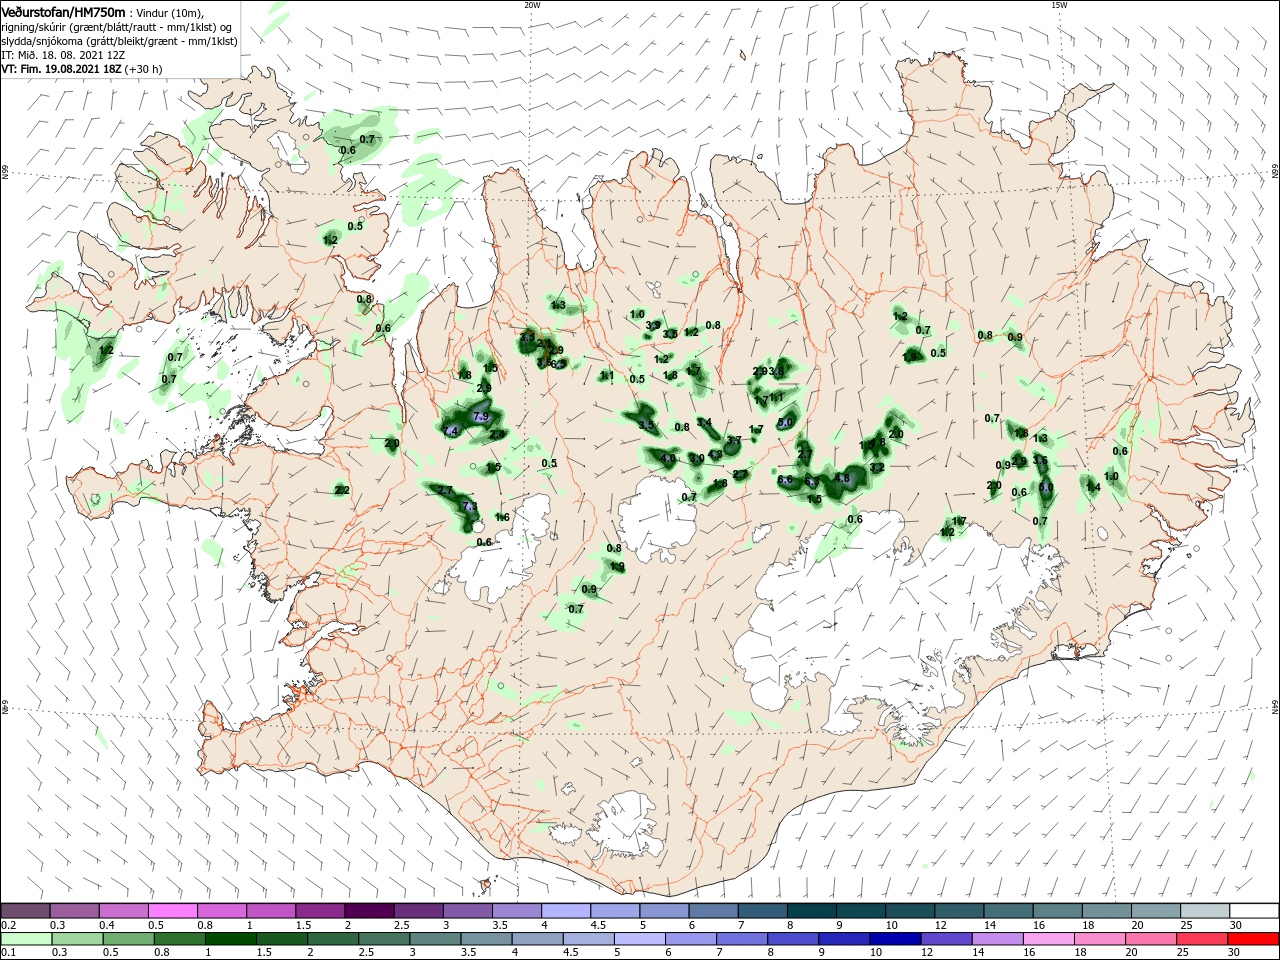The height and width of the screenshot is (960, 1280).
Task: Click the 4.3 precipitation value on map
Action: [715, 454]
